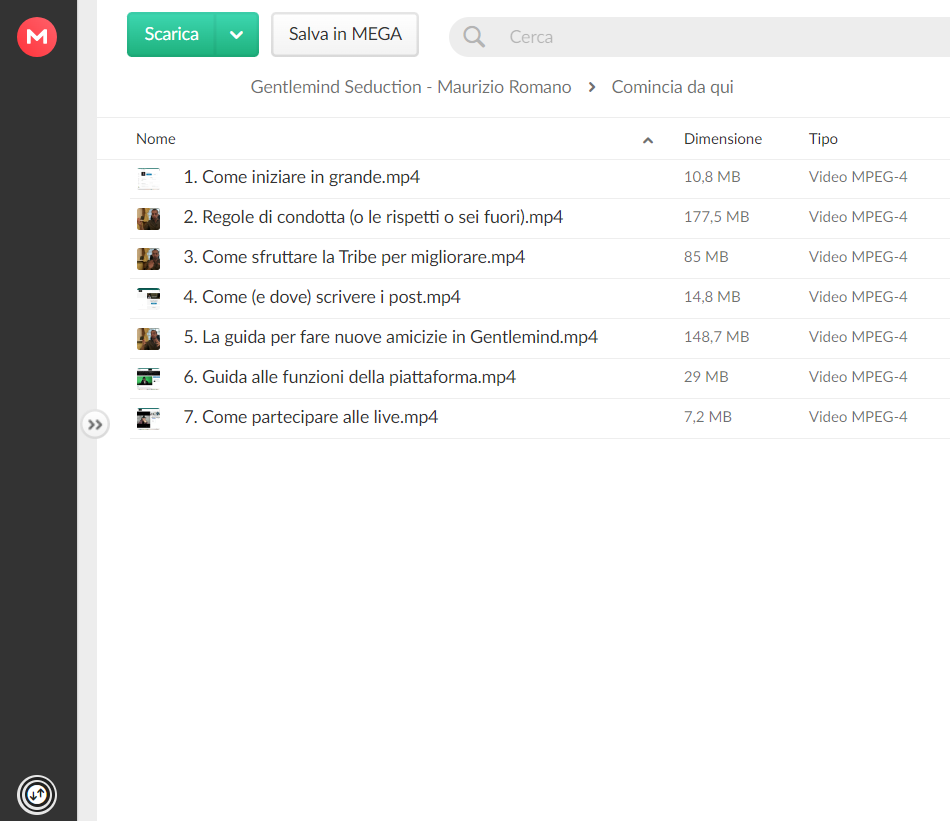Select thumbnail of Guida alle funzioni video

click(x=148, y=378)
